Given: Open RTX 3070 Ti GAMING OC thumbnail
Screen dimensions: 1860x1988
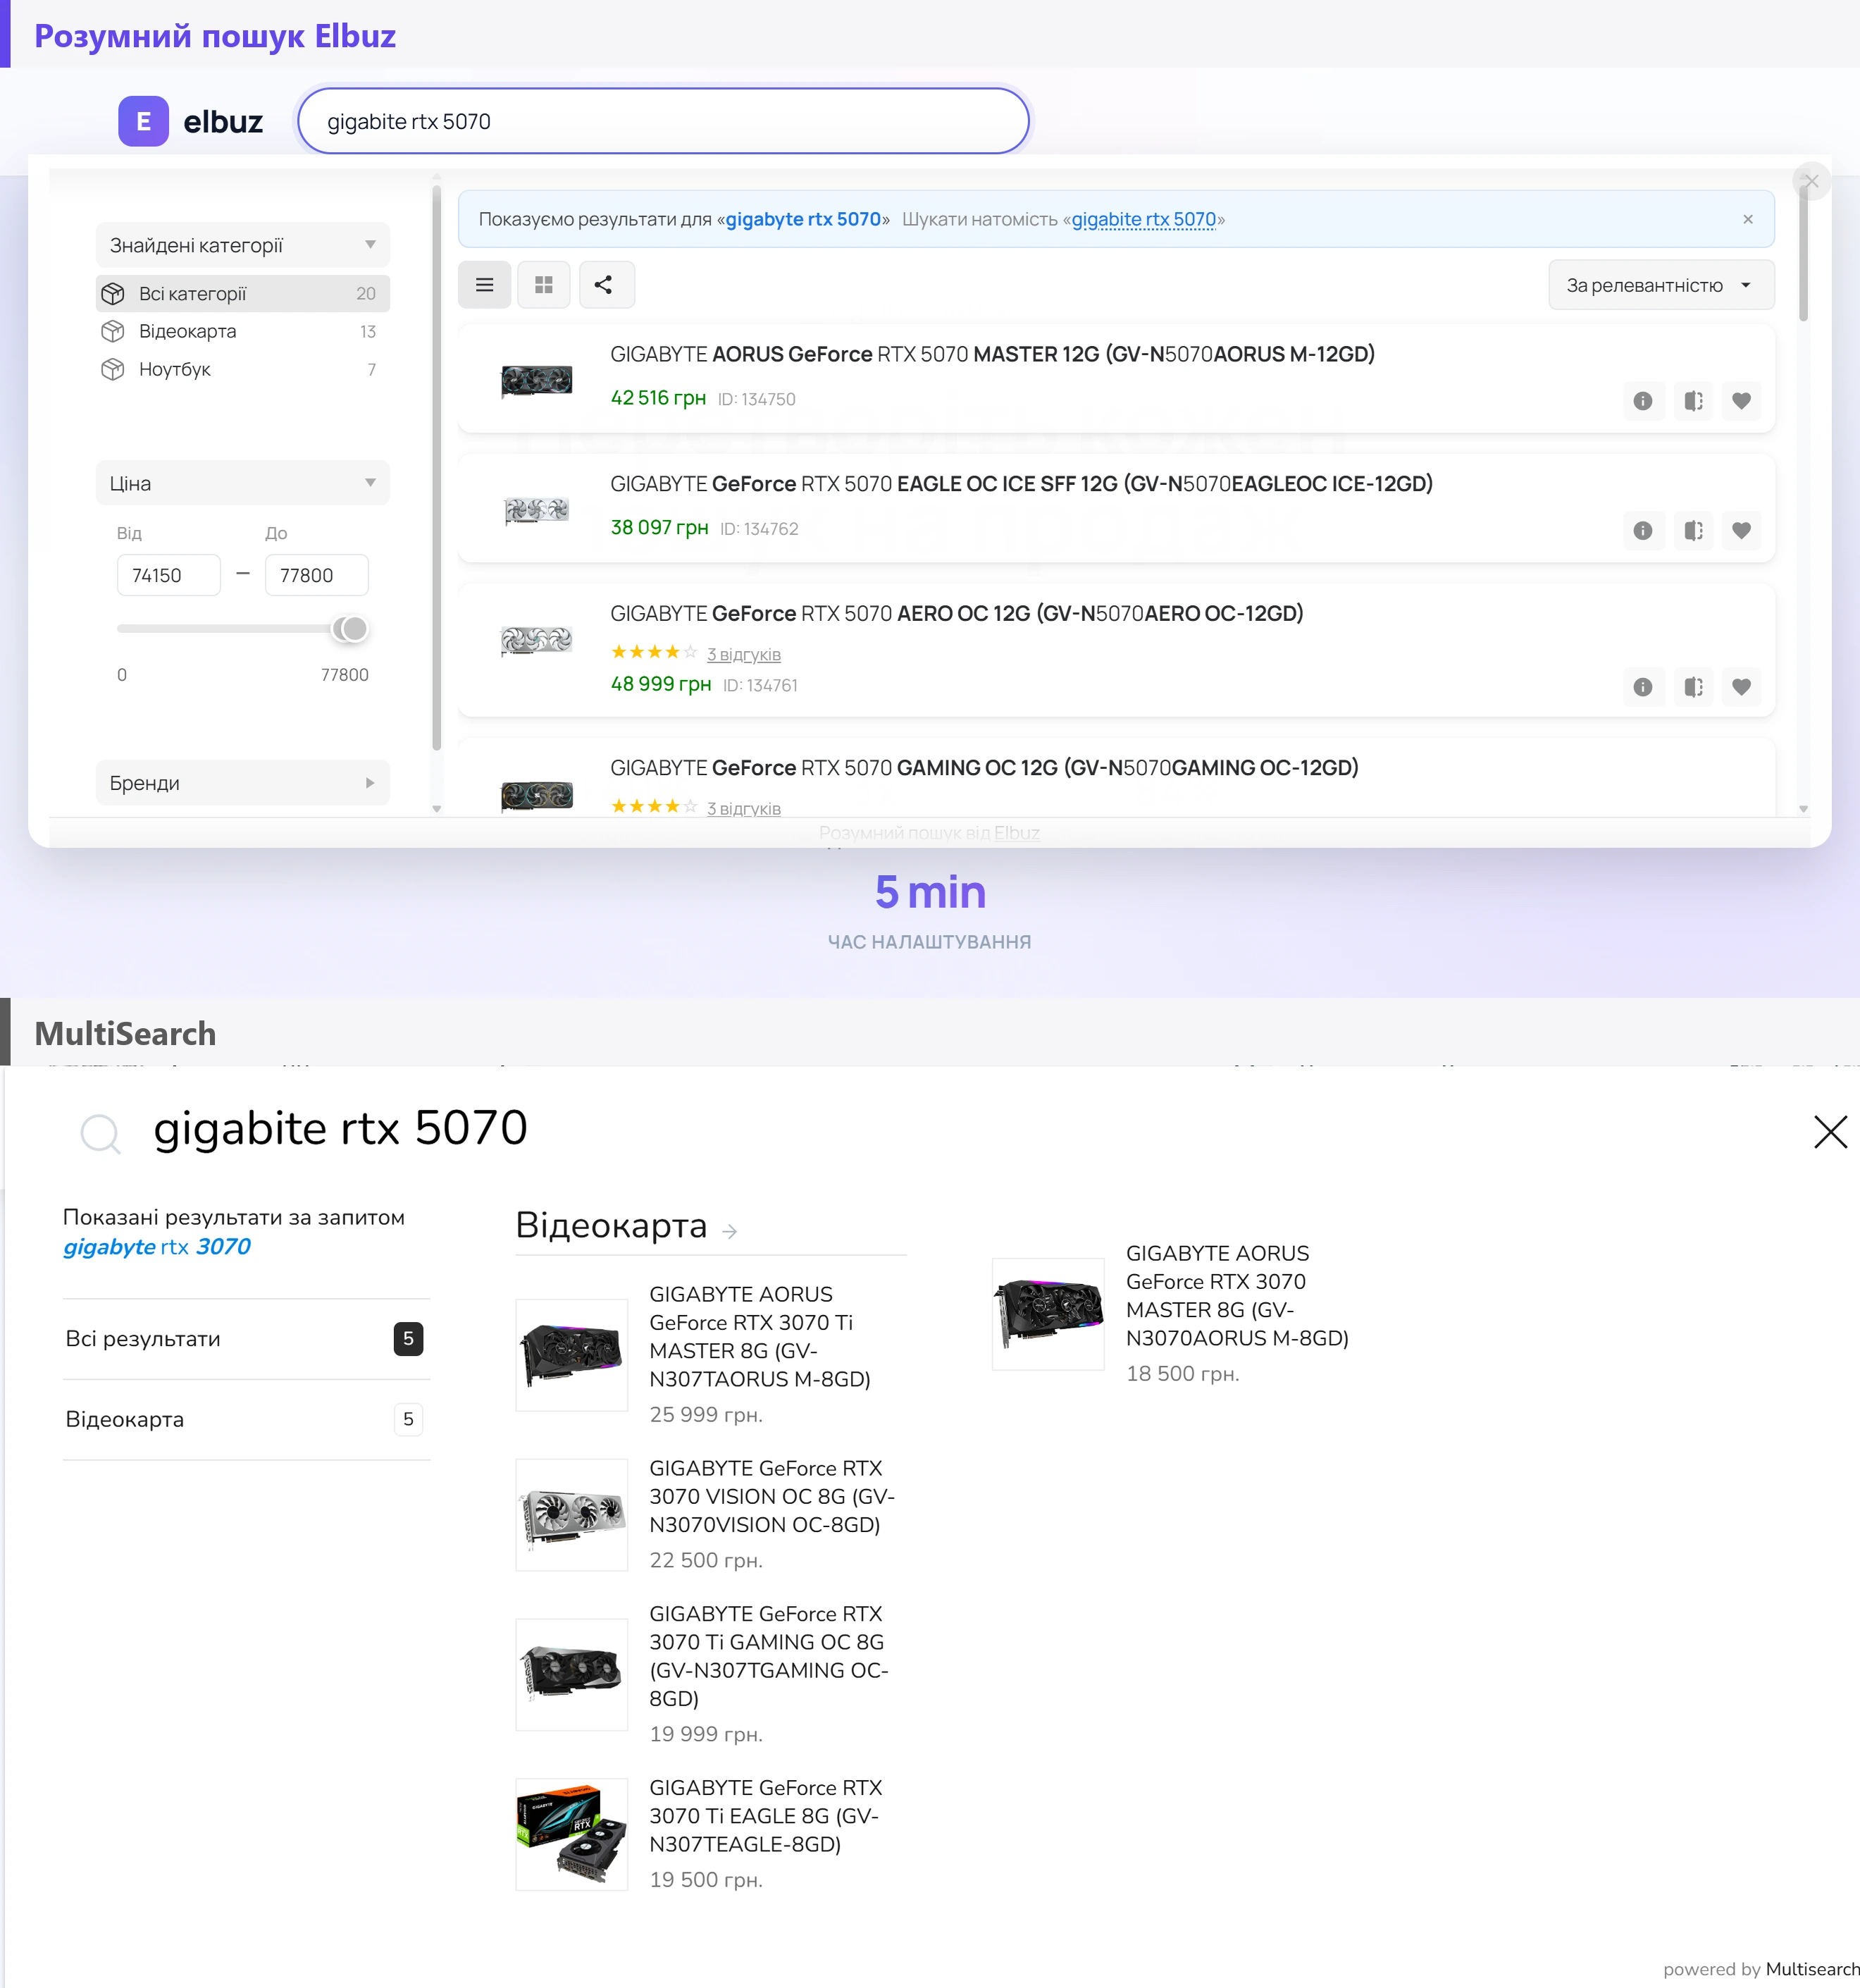Looking at the screenshot, I should coord(572,1675).
